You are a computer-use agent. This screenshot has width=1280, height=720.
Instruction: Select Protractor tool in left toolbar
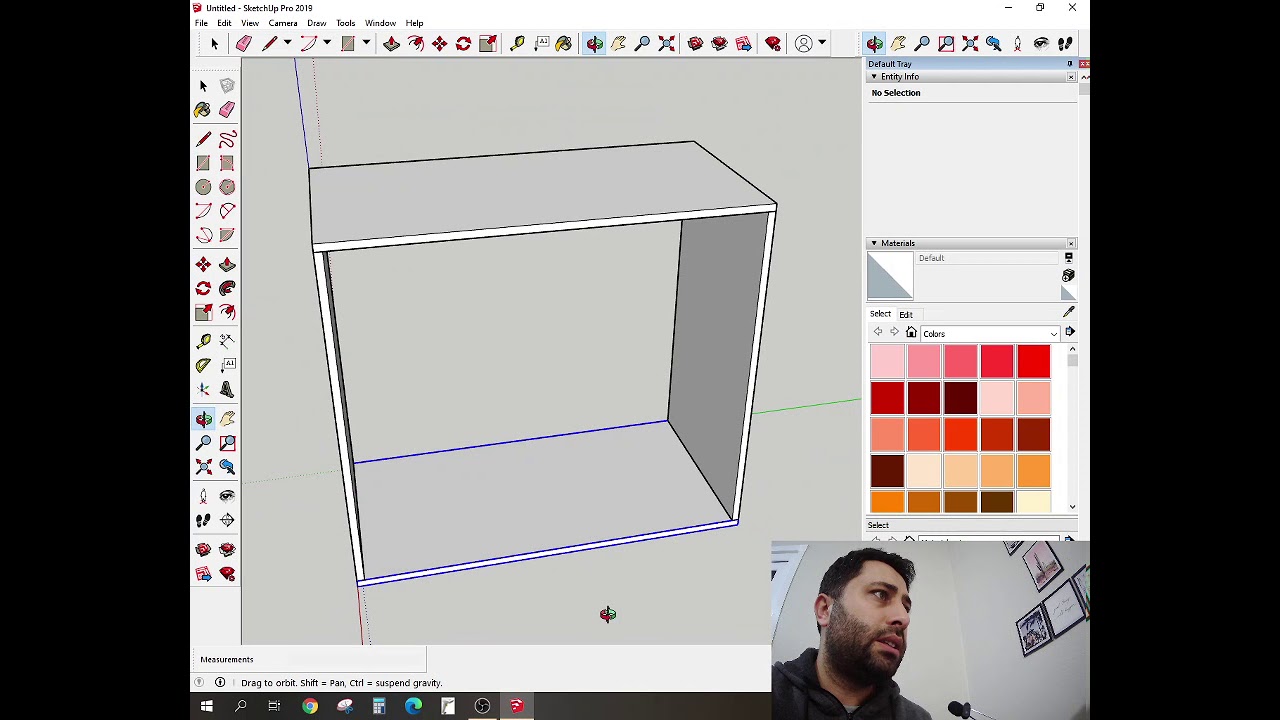(203, 365)
